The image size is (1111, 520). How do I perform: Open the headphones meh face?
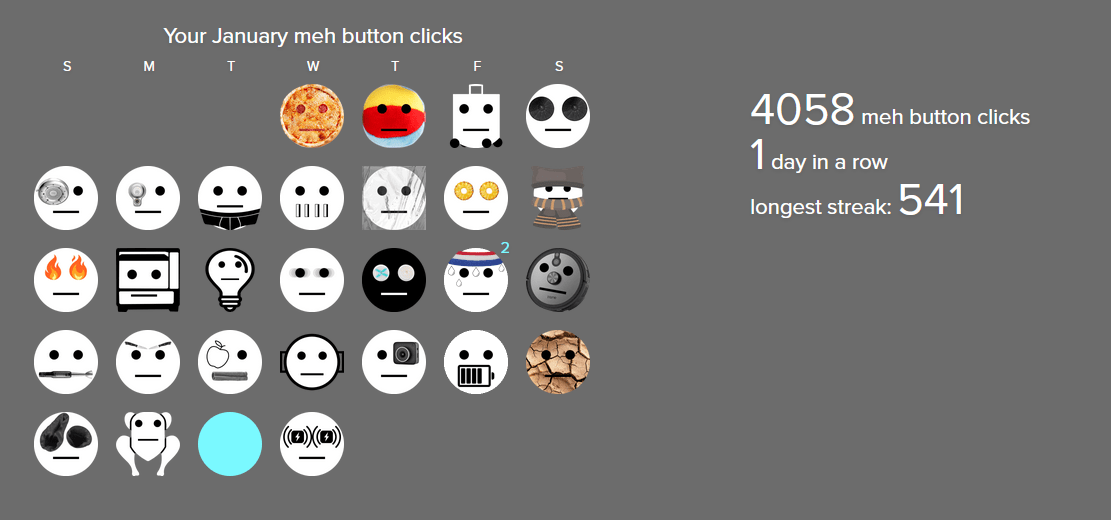[312, 362]
